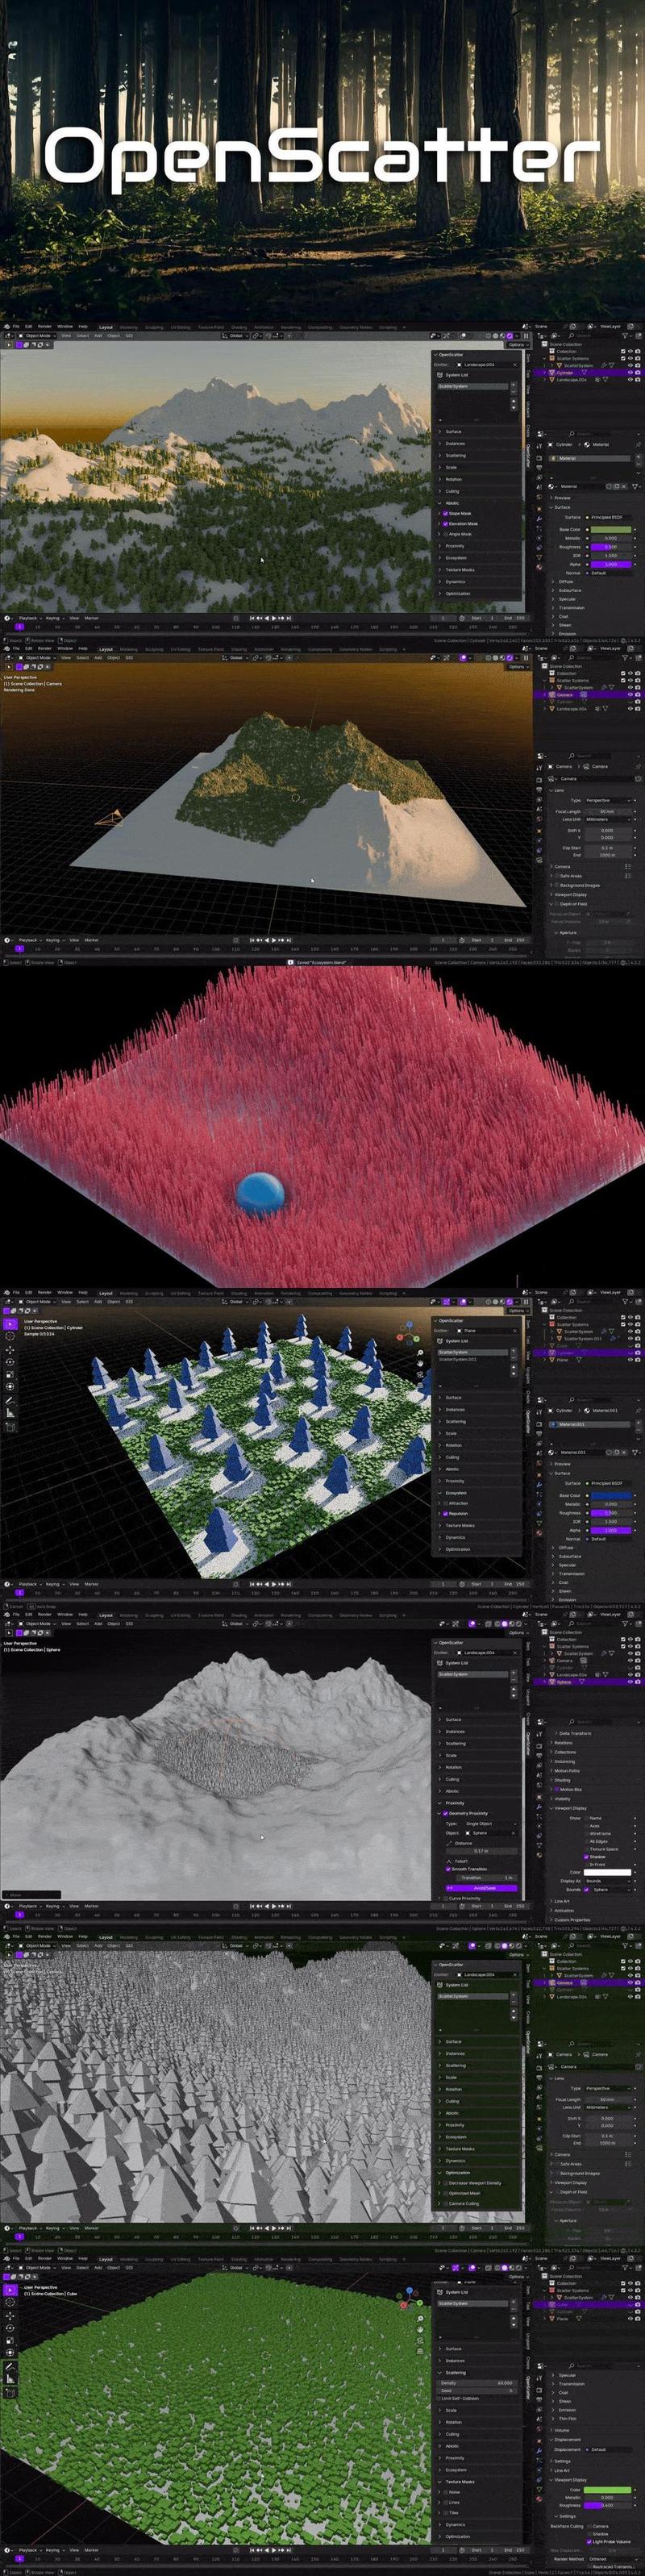Enable Camera Culling in gray-trees Optimization panel

pyautogui.click(x=446, y=2204)
